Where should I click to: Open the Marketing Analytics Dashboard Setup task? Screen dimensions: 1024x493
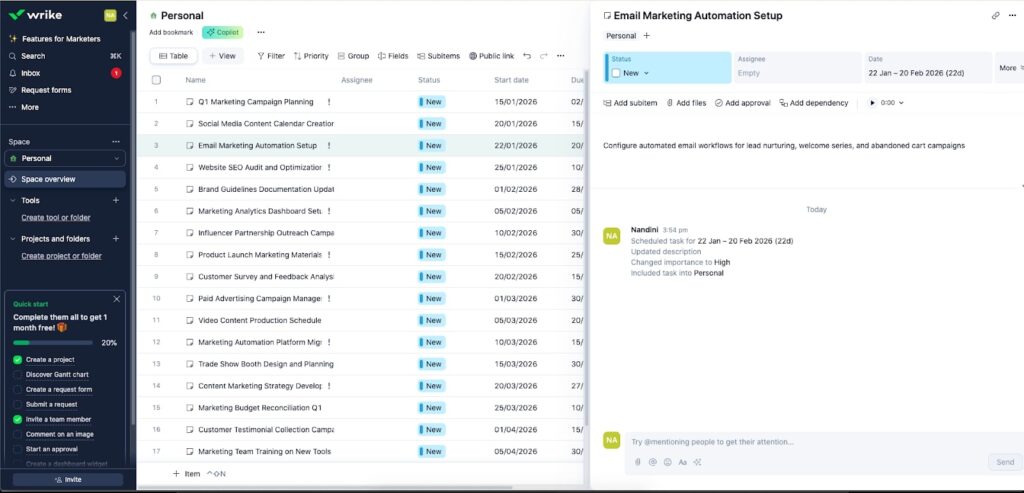click(x=260, y=211)
